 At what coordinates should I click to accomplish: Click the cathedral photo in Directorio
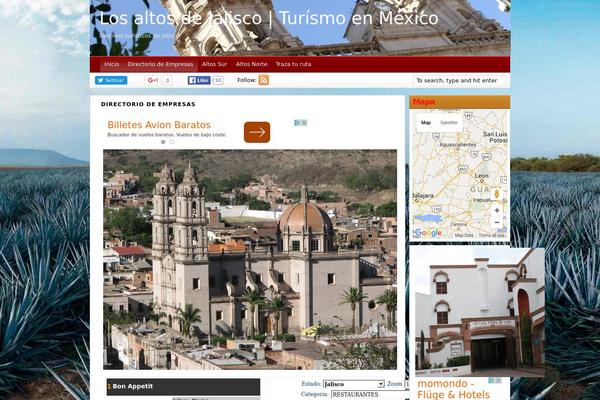[x=250, y=260]
